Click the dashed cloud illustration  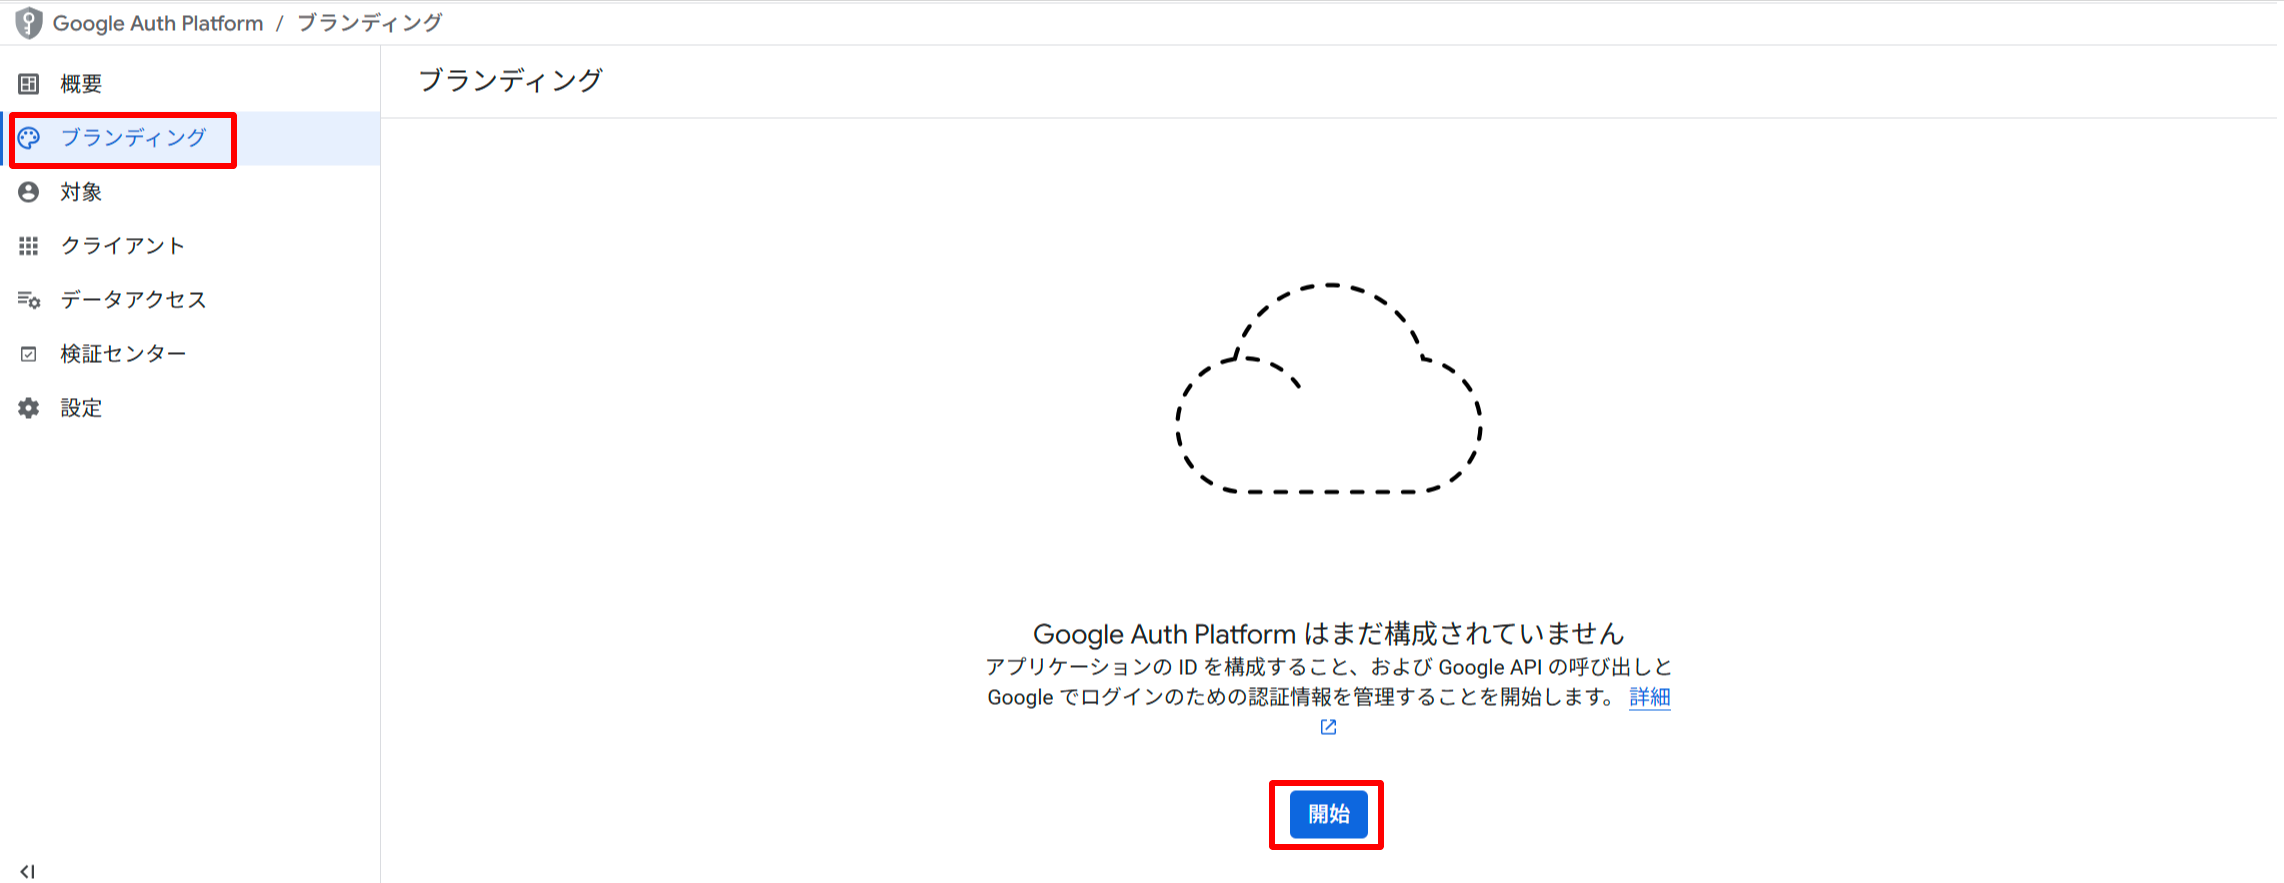(x=1328, y=388)
